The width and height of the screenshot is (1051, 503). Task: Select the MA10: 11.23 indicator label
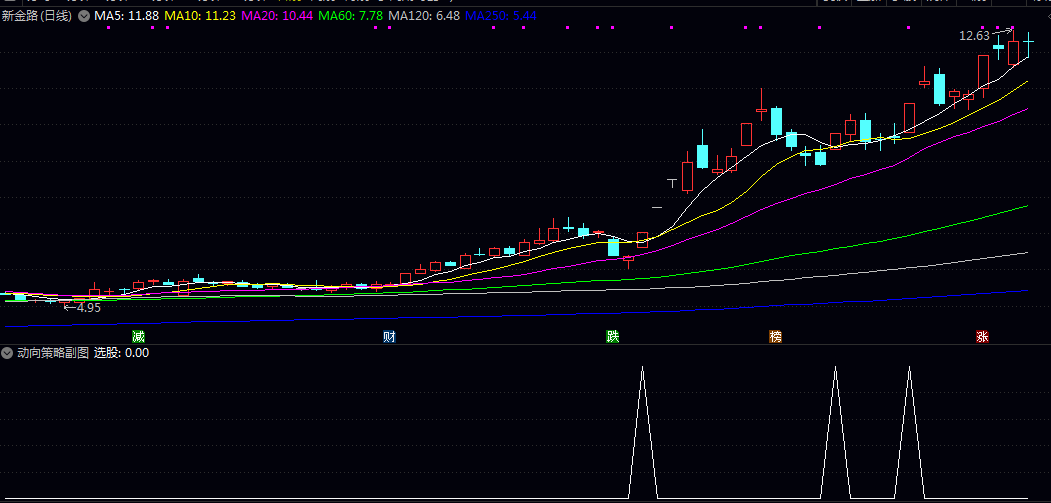click(x=200, y=16)
